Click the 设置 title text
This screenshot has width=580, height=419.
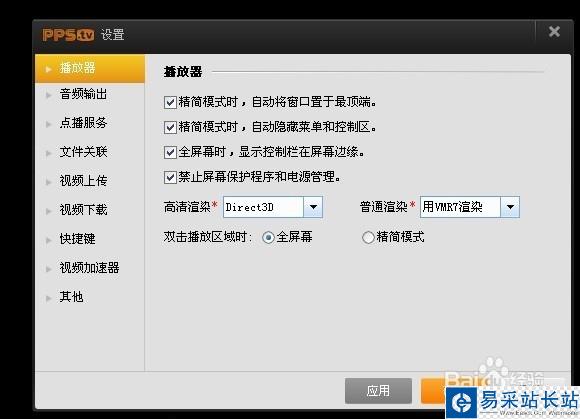112,35
